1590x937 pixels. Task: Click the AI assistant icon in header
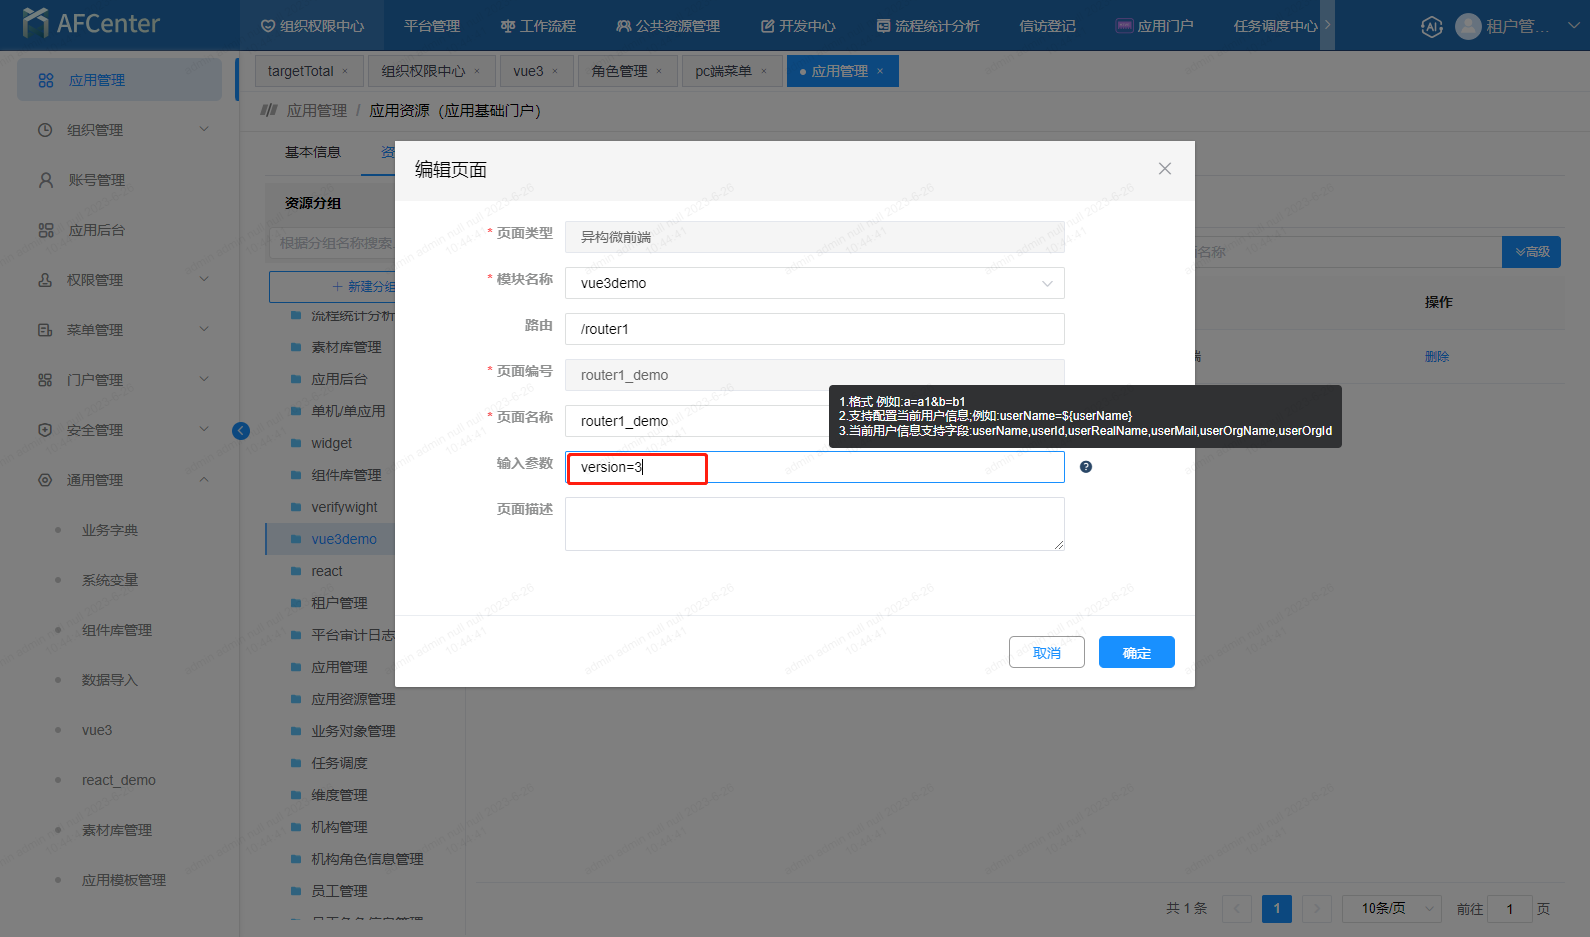coord(1431,27)
